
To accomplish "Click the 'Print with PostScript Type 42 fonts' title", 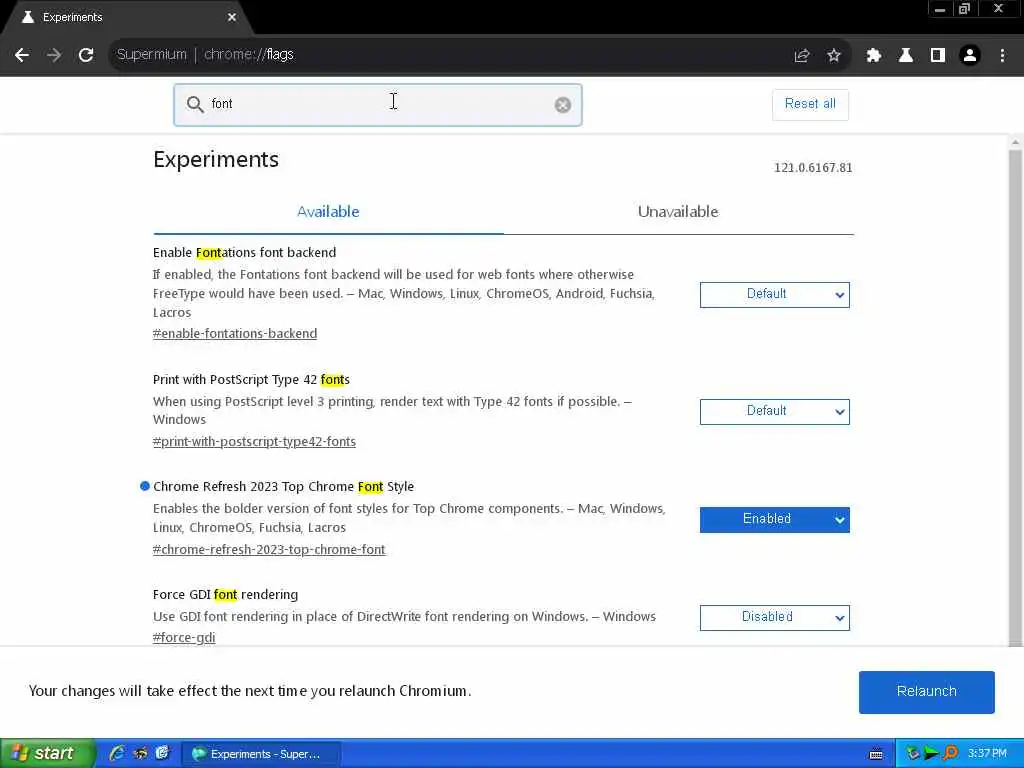I will (251, 379).
